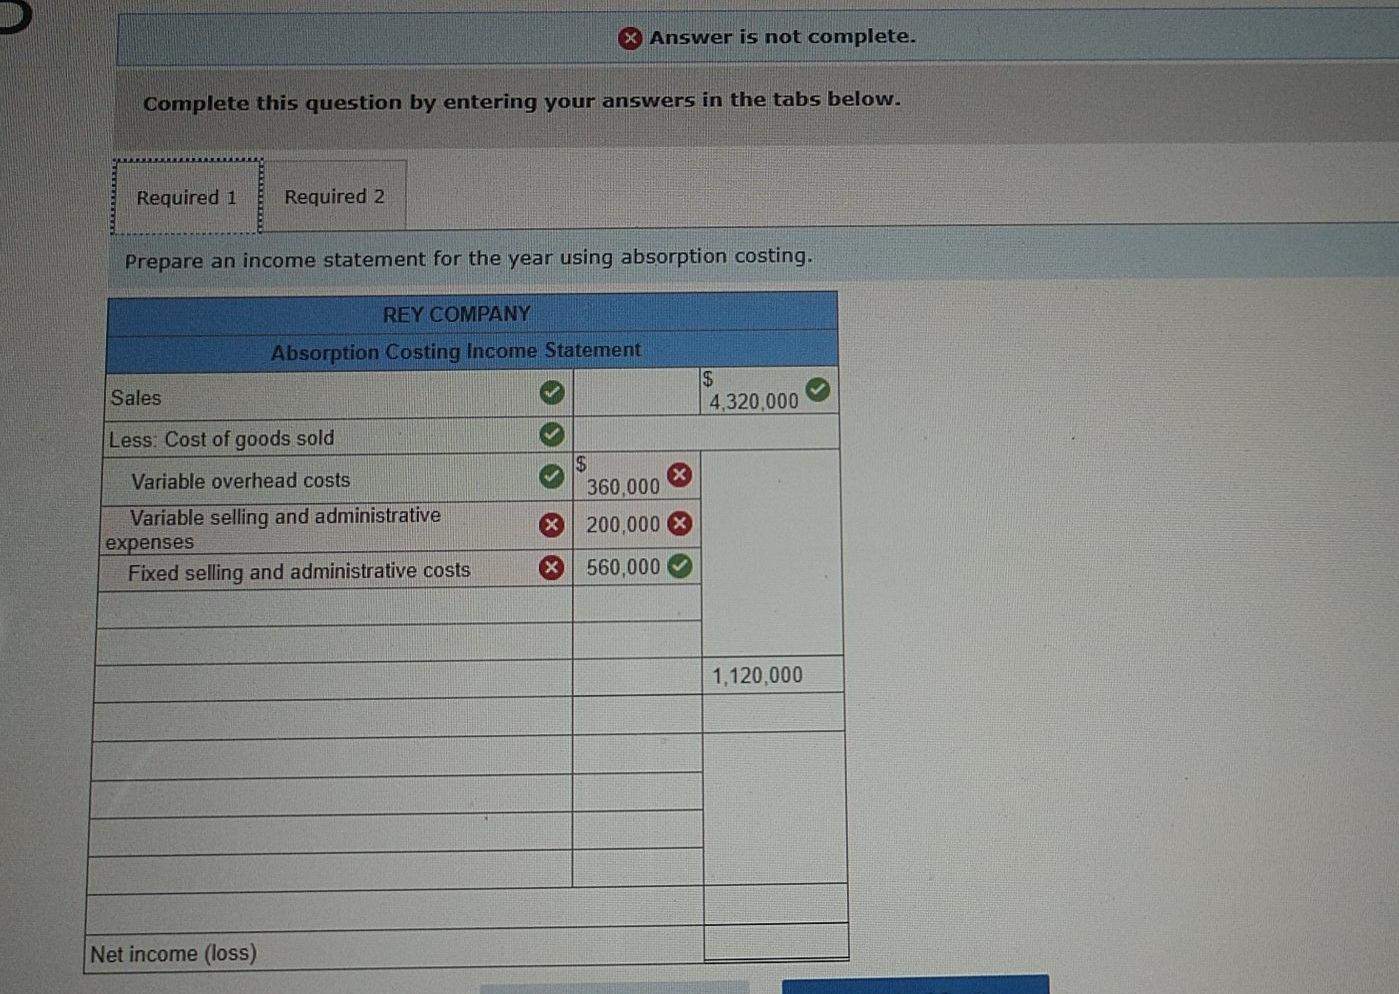
Task: Click Absorption Costing Income Statement title
Action: (456, 351)
